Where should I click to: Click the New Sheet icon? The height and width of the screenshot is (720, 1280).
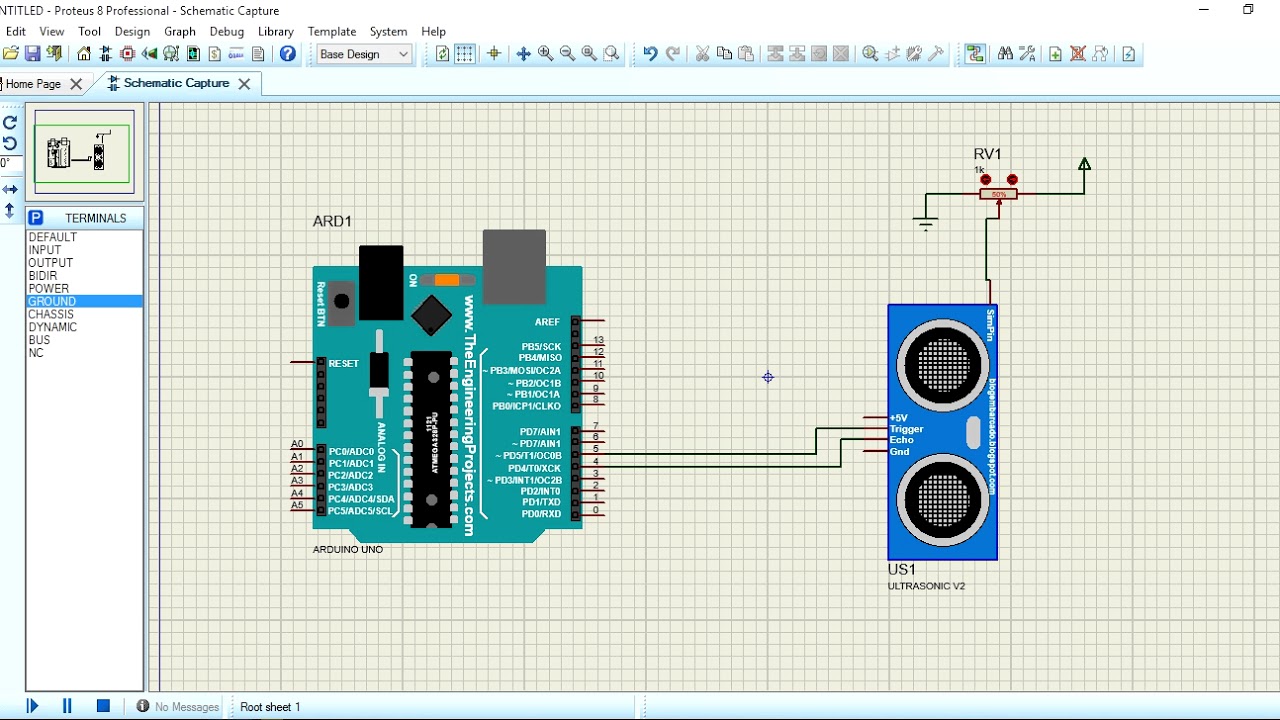tap(1055, 54)
